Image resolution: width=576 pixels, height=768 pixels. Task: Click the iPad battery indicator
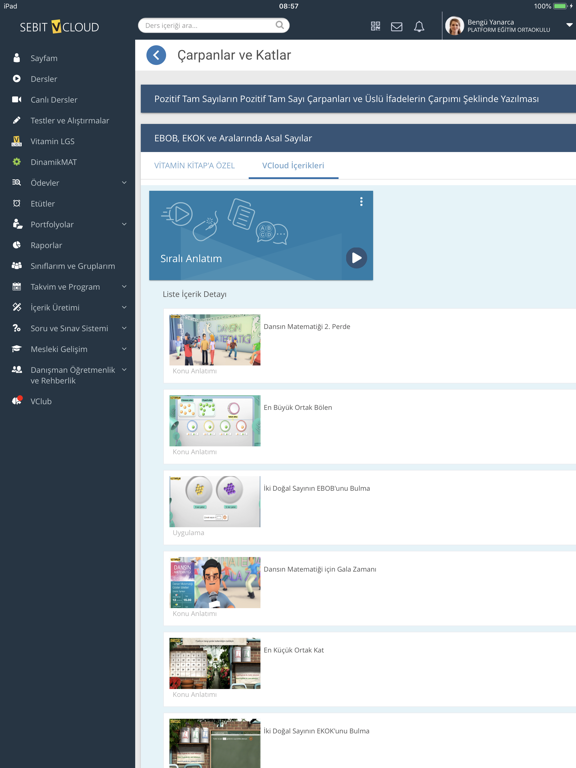[x=560, y=6]
